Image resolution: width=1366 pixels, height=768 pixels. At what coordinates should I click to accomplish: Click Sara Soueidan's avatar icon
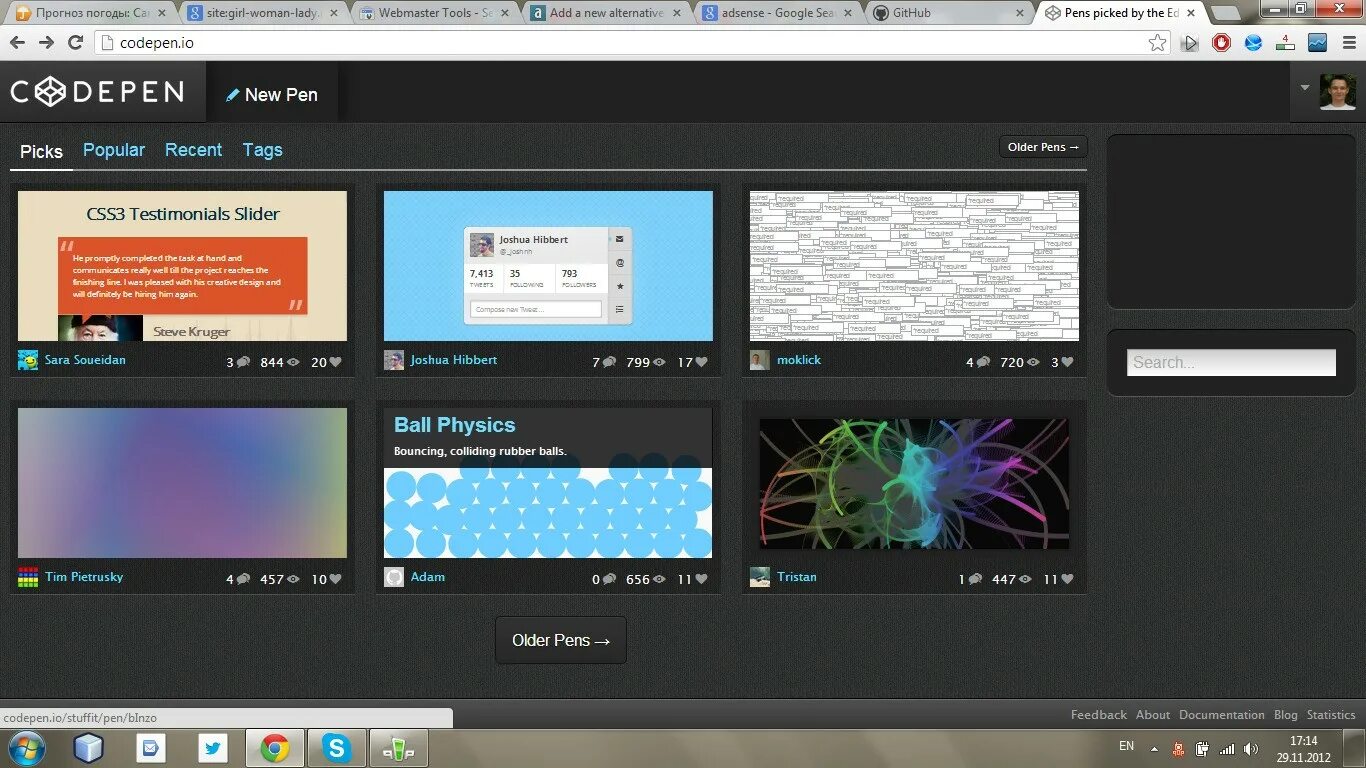[28, 360]
